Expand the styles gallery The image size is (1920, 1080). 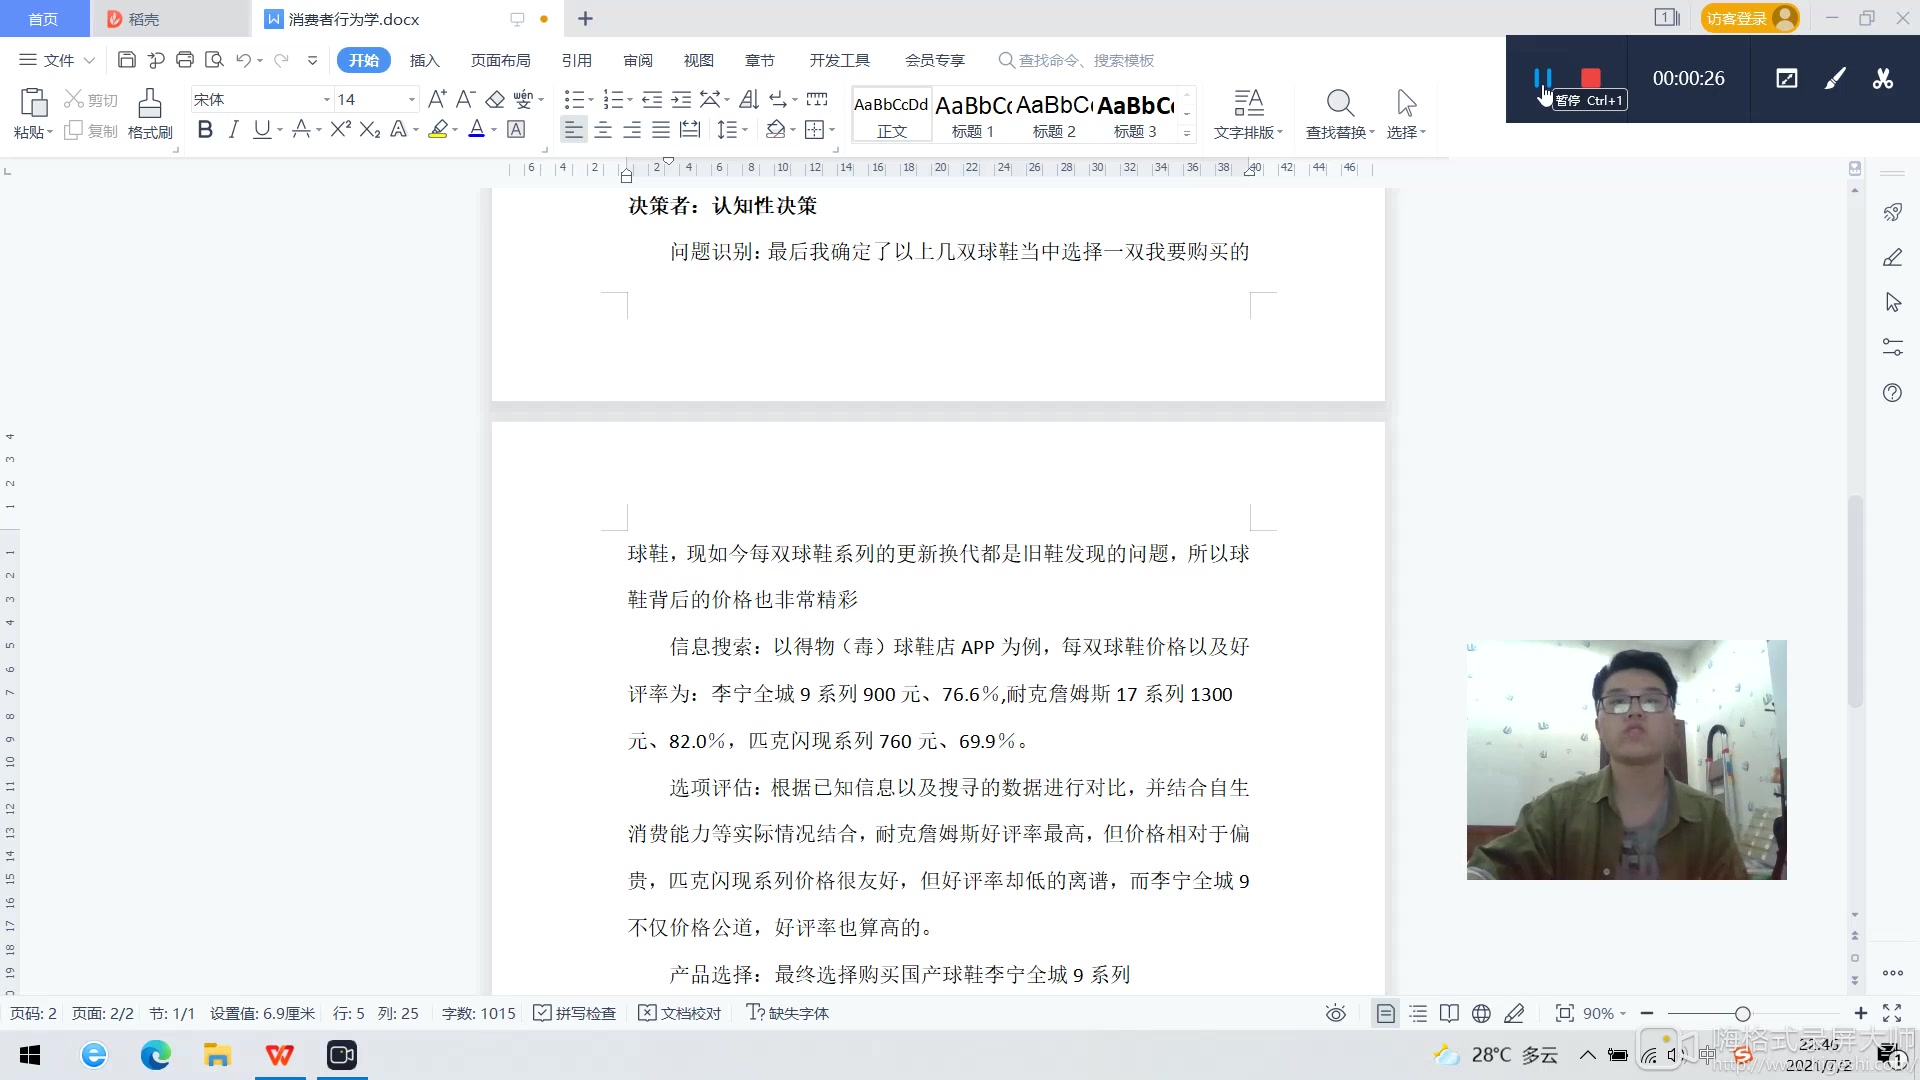click(x=1187, y=132)
